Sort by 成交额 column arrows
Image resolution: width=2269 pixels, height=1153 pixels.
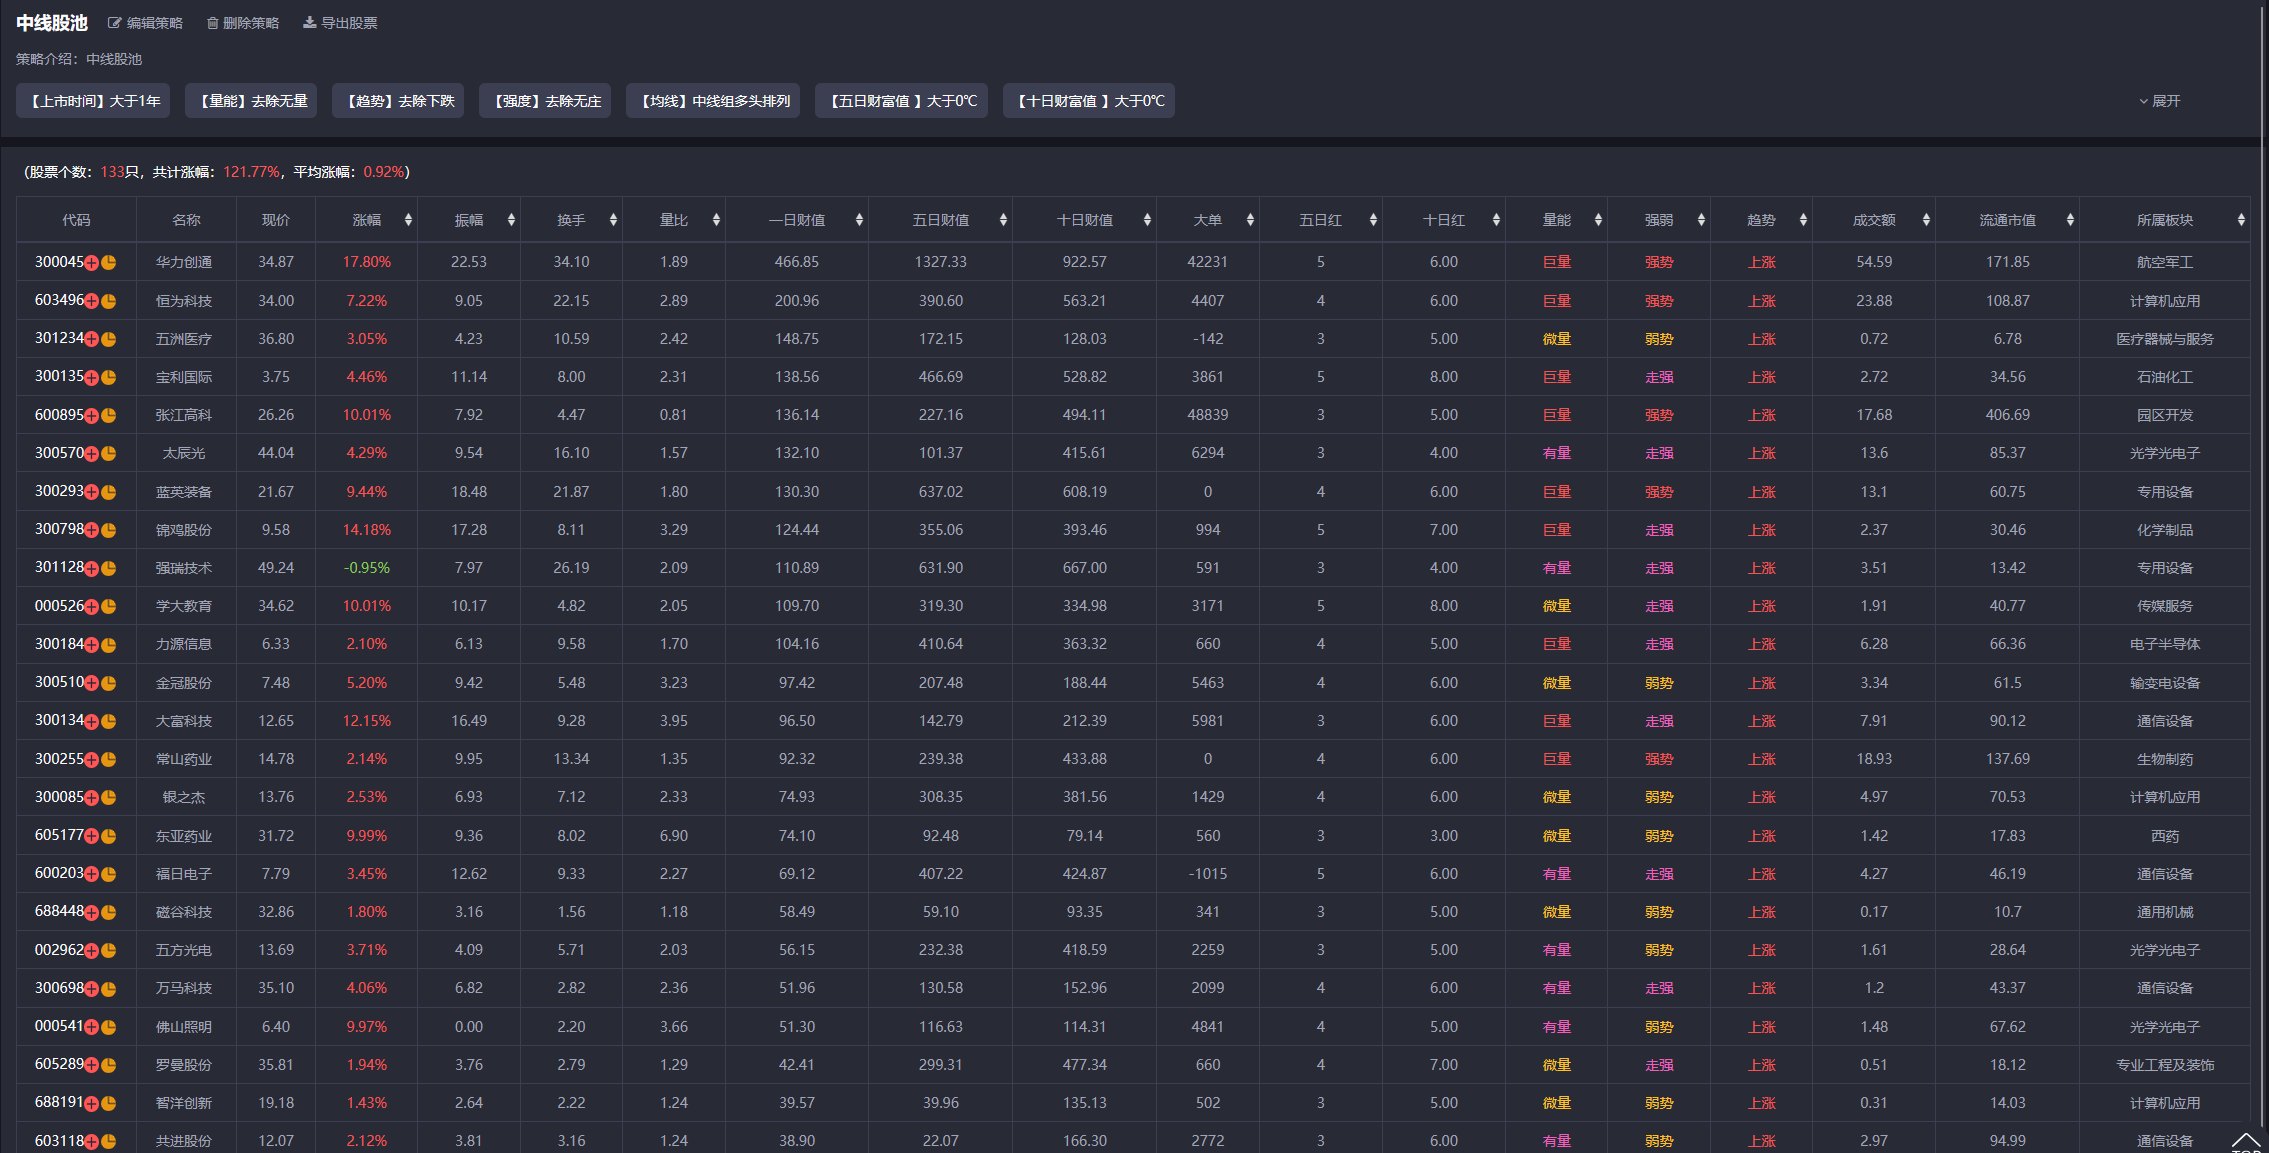click(1926, 220)
